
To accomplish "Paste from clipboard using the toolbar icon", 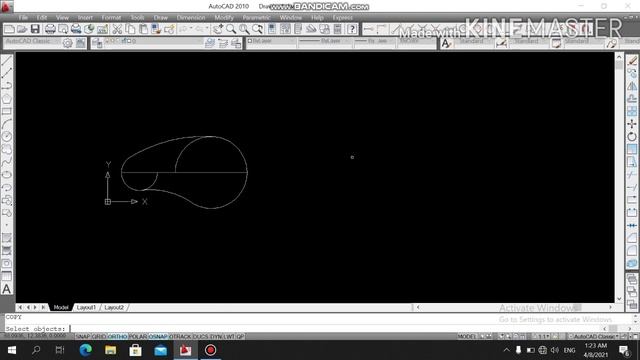I will point(143,29).
